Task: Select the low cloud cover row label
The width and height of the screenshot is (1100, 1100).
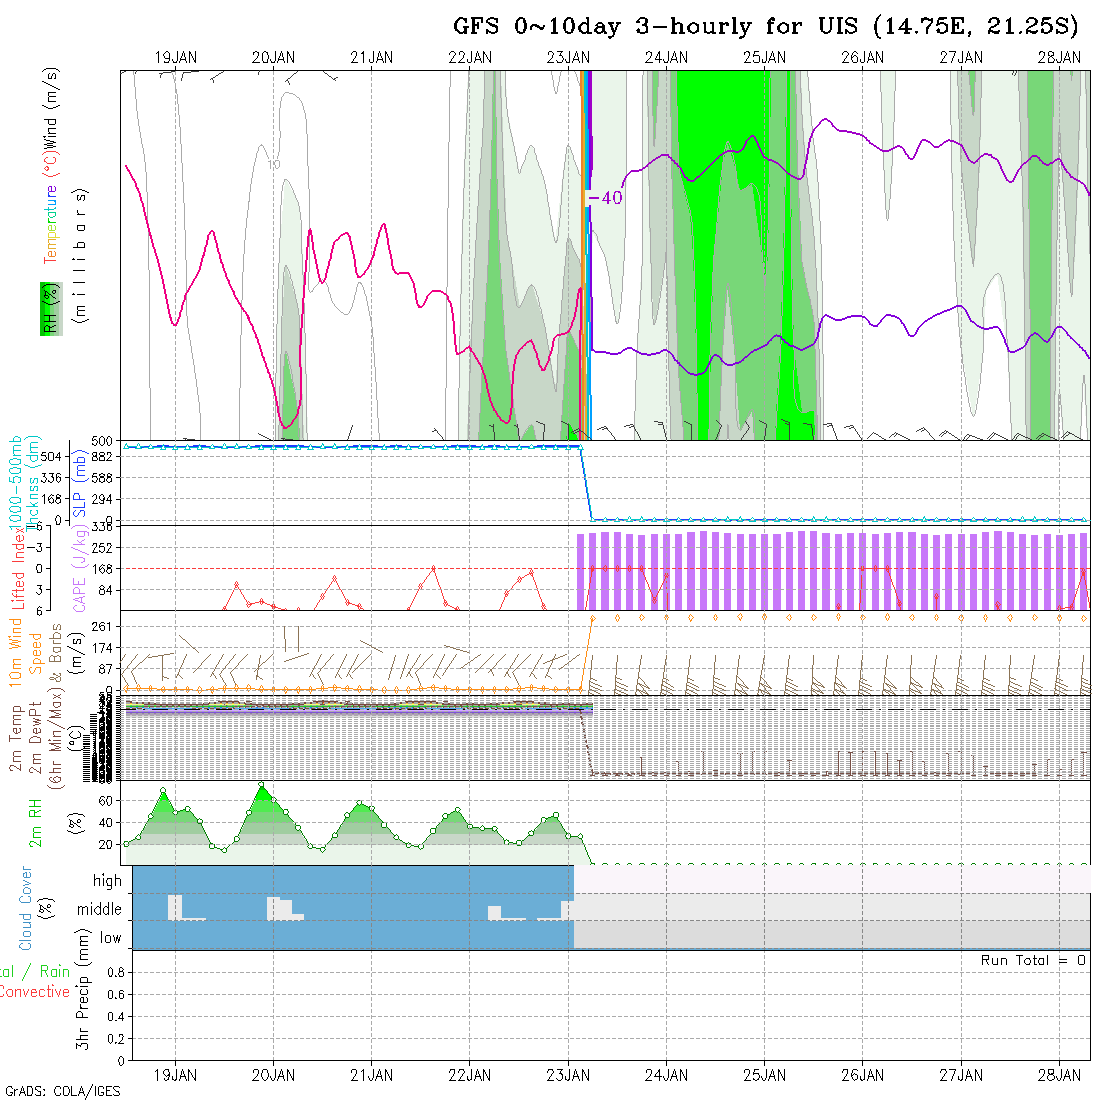Action: pyautogui.click(x=110, y=938)
